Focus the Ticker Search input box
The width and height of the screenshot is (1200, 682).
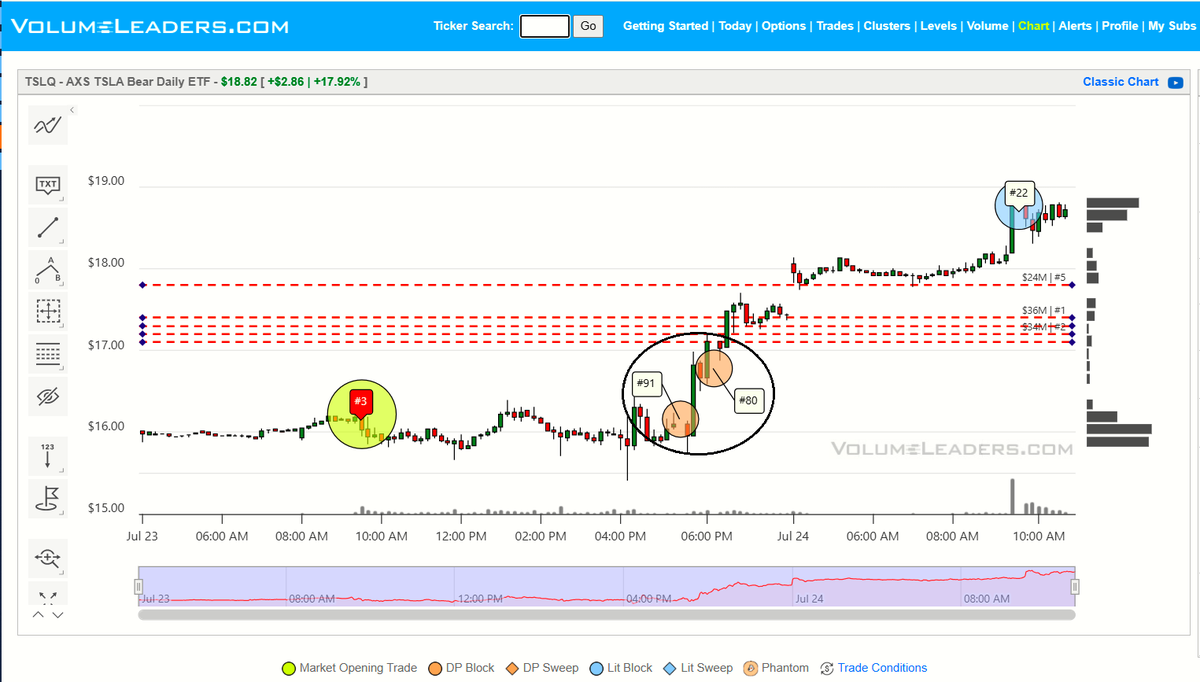545,26
